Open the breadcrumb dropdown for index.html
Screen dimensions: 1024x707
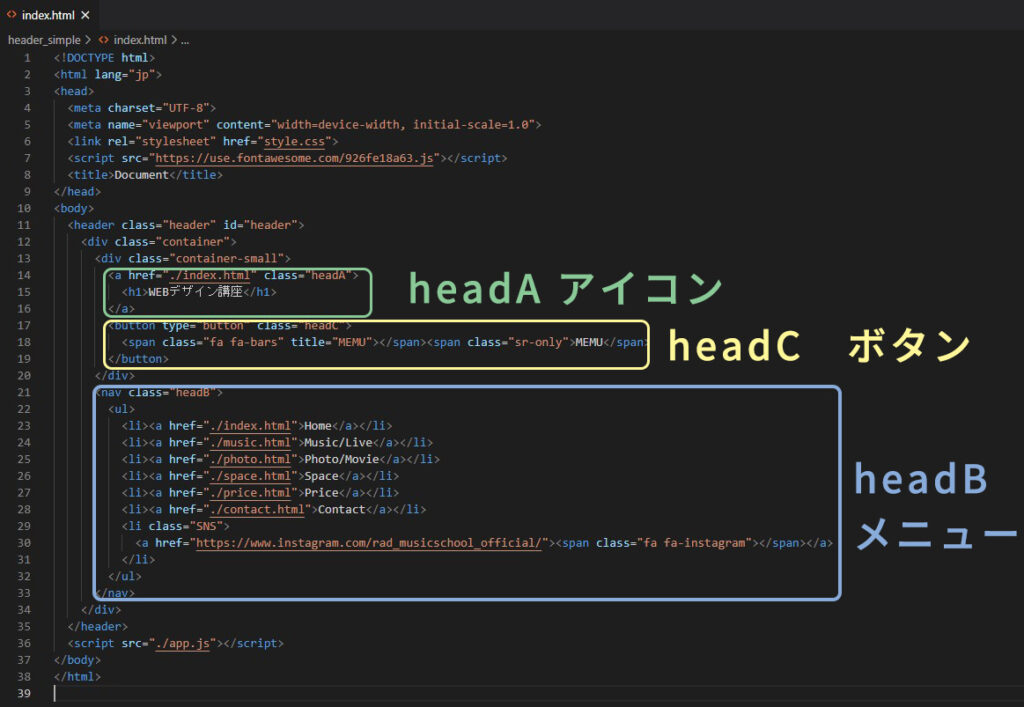pos(140,39)
